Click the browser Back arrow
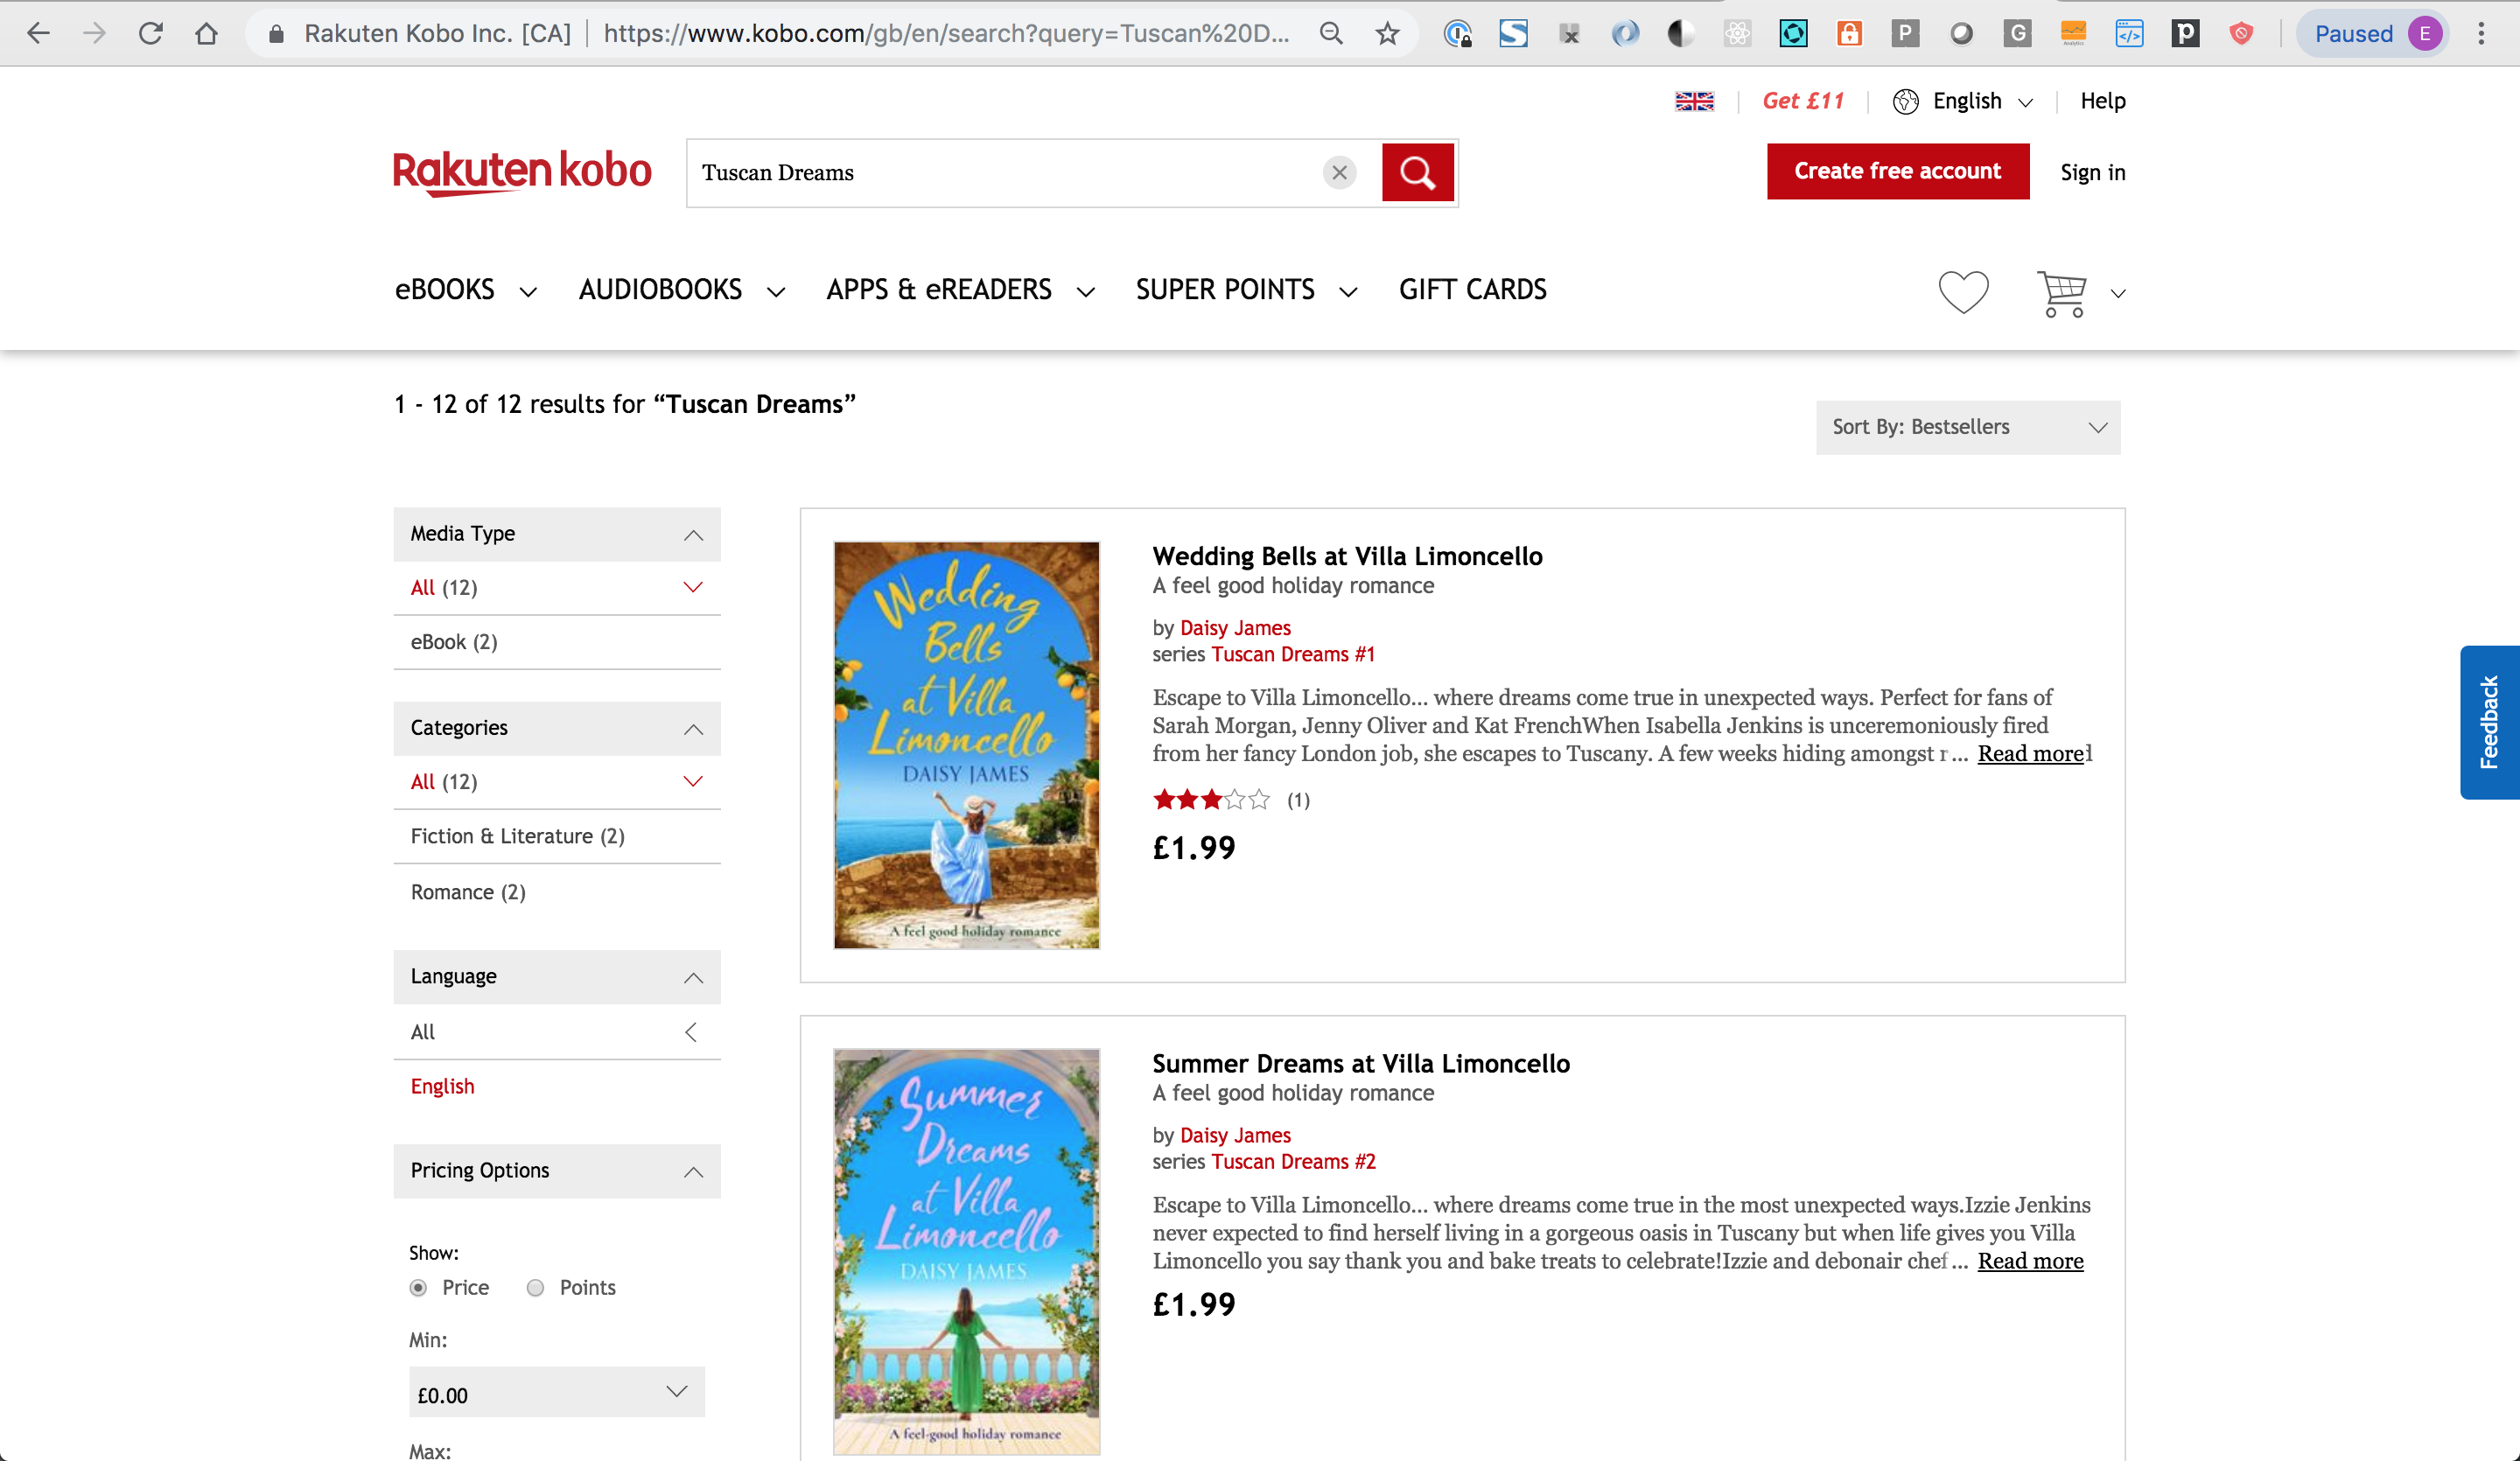The image size is (2520, 1461). [38, 33]
